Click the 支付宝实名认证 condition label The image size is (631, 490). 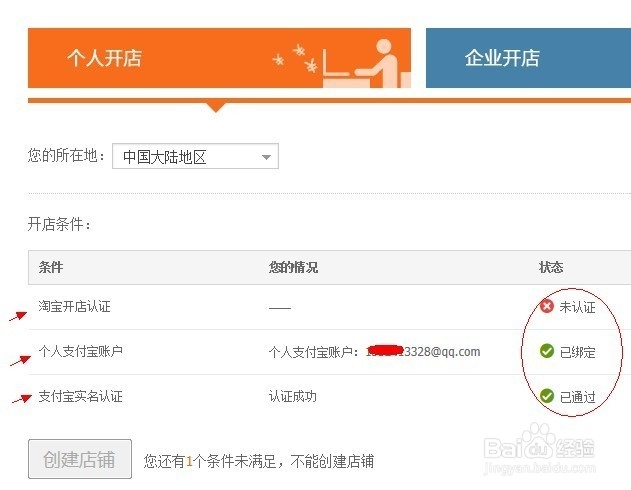tap(80, 396)
